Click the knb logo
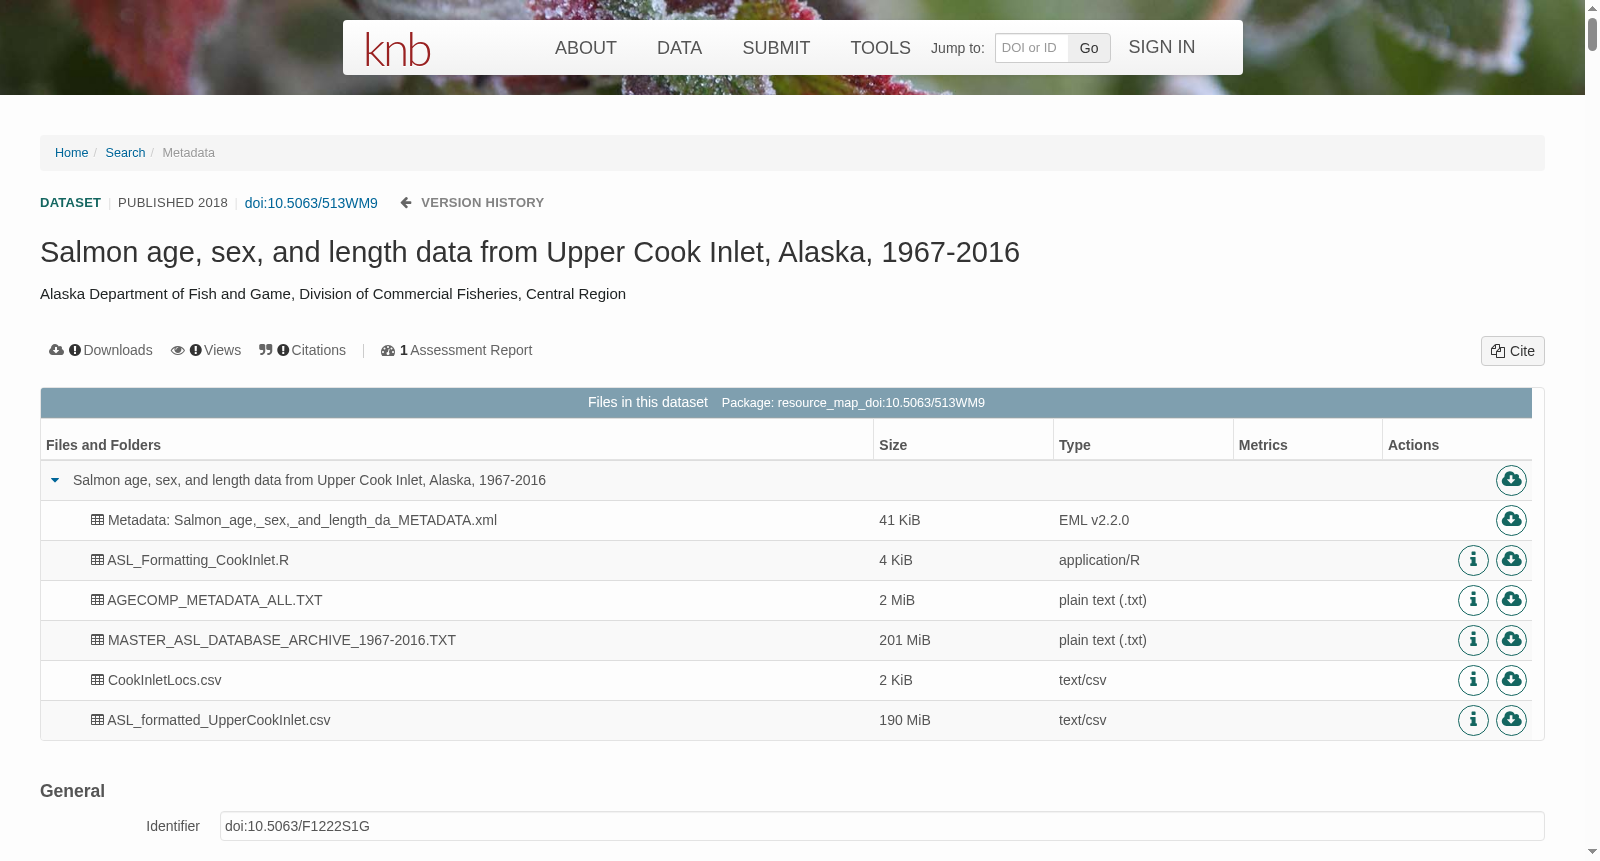This screenshot has width=1600, height=861. tap(398, 49)
